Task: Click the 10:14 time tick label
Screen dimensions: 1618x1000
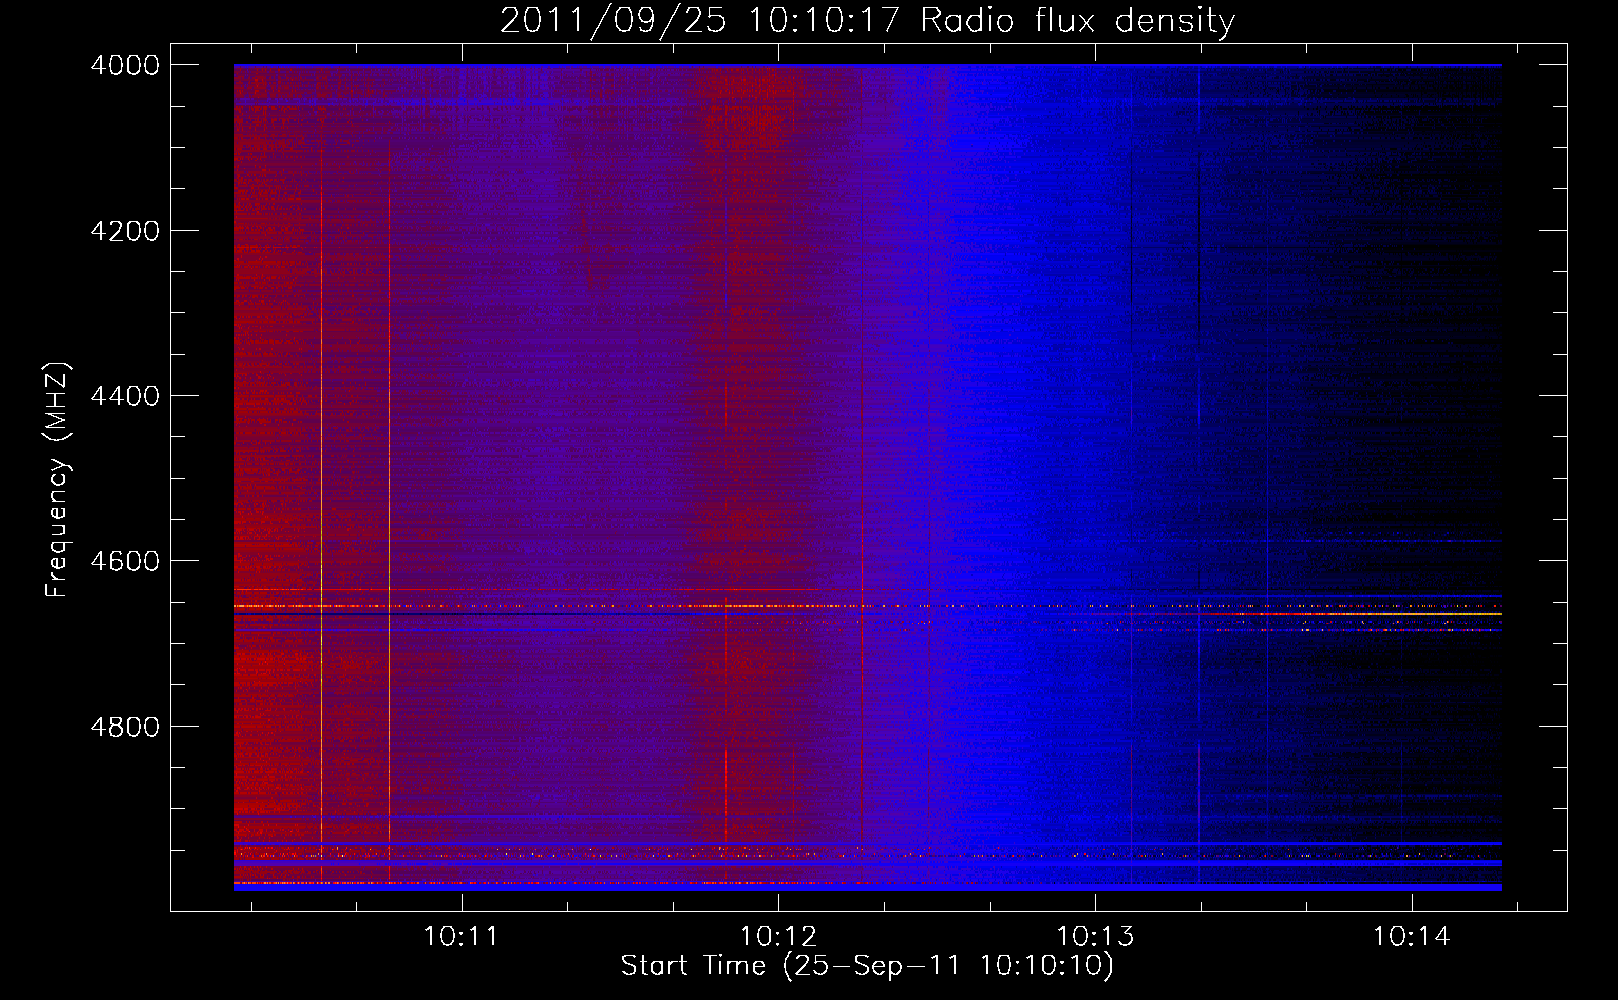Action: point(1411,937)
